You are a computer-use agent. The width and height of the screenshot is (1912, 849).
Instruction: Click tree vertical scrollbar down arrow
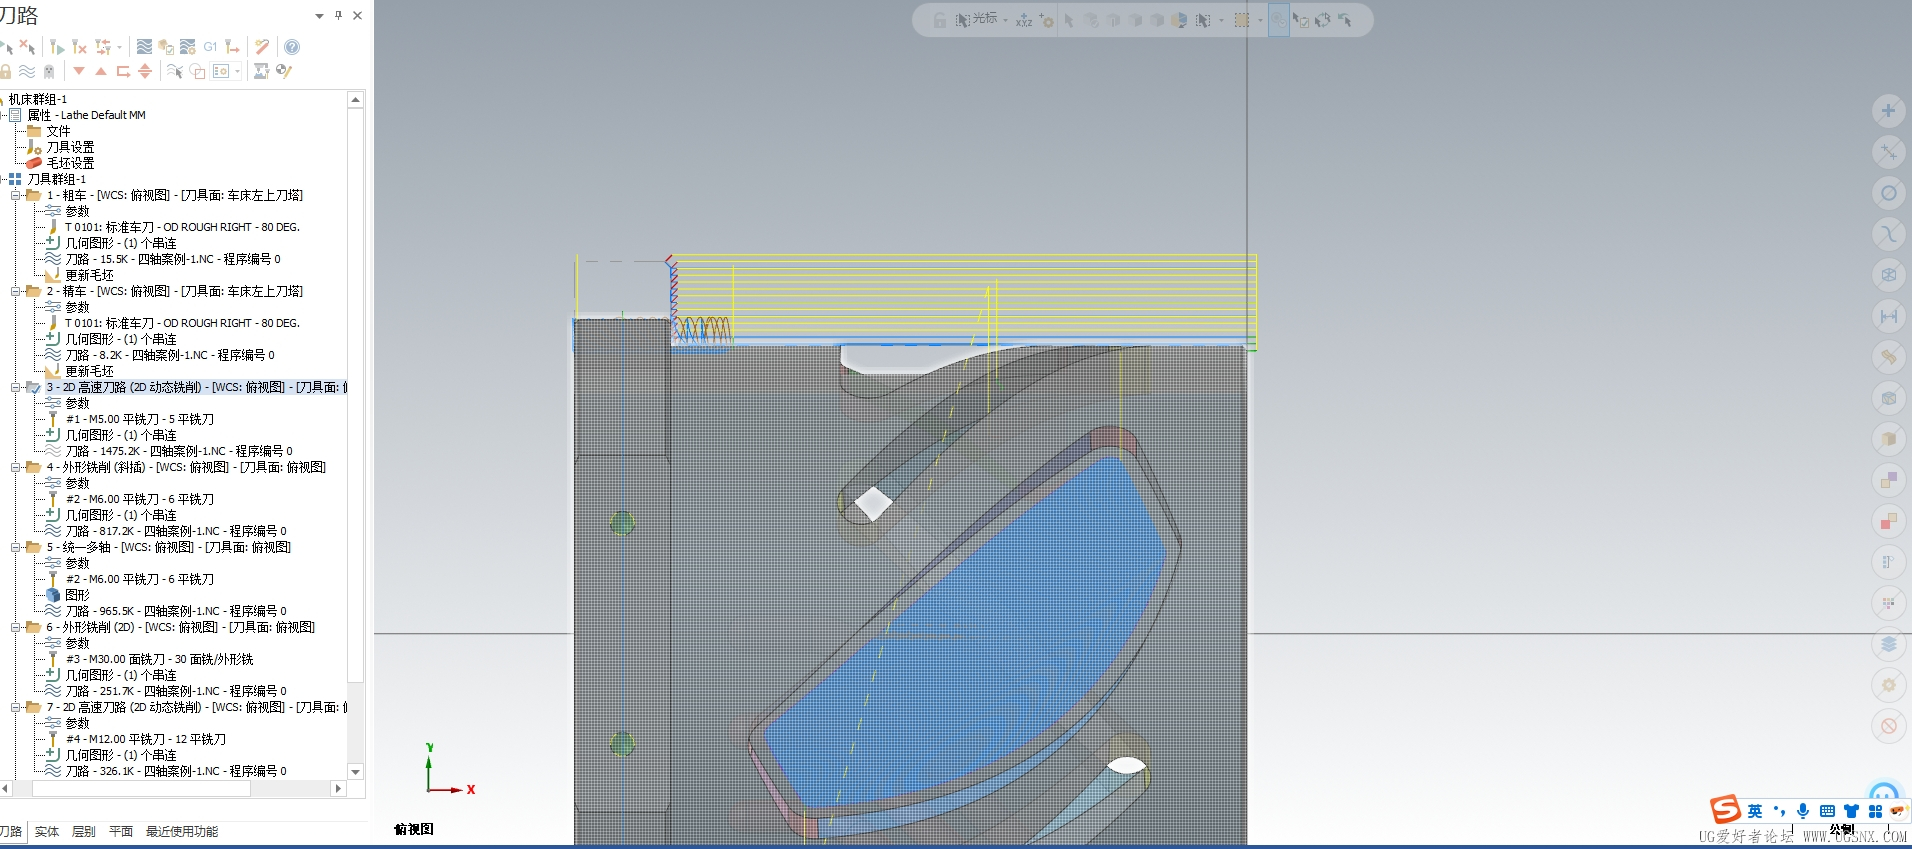[x=355, y=772]
